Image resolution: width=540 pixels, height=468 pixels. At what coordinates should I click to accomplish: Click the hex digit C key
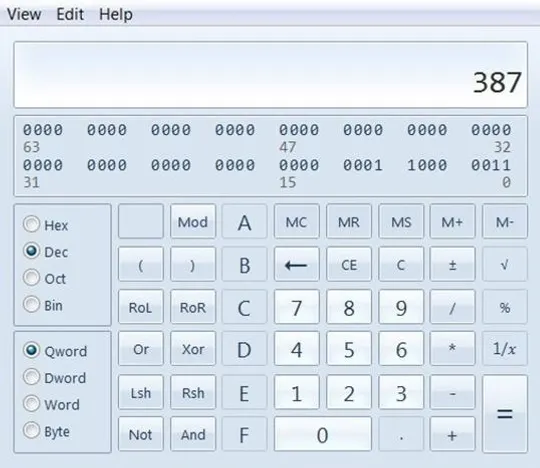[x=245, y=307]
